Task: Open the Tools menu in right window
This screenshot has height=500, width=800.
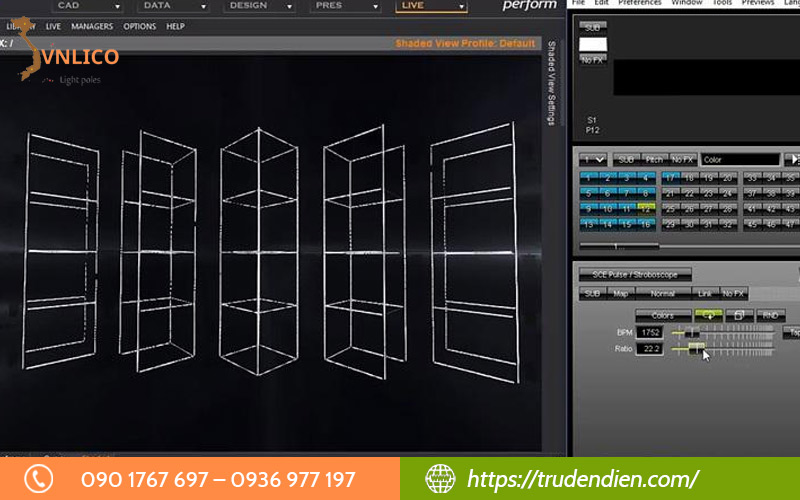Action: click(722, 3)
